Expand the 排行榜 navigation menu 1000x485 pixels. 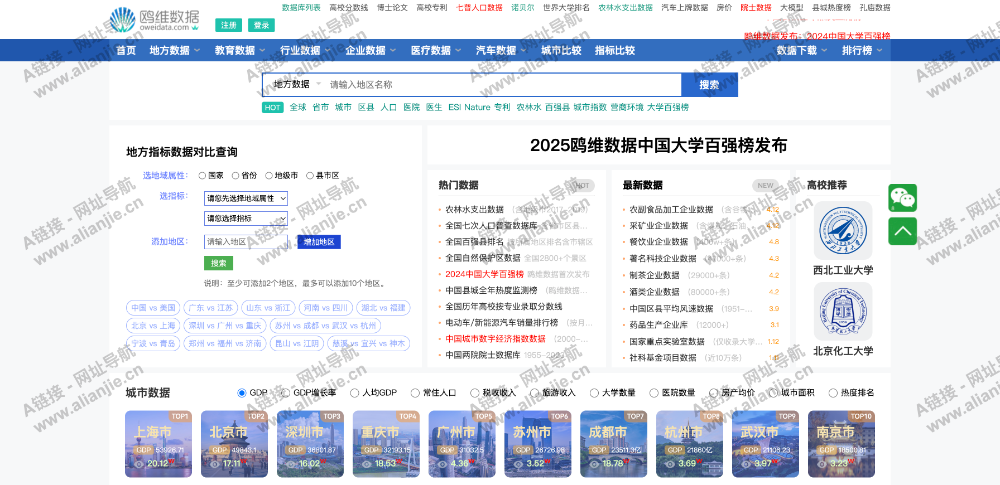(x=862, y=50)
